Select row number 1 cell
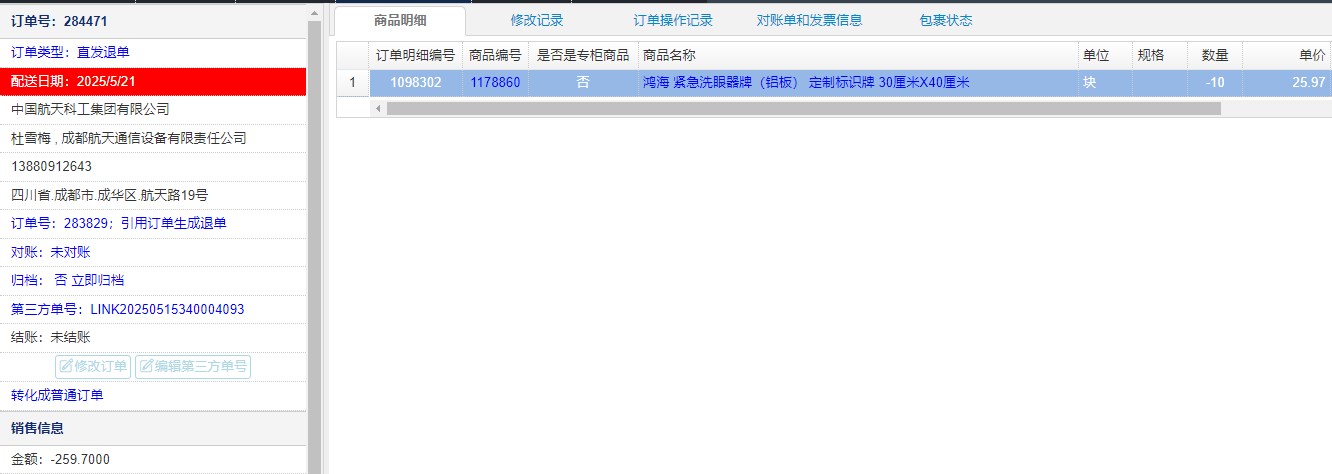The image size is (1332, 474). (352, 83)
